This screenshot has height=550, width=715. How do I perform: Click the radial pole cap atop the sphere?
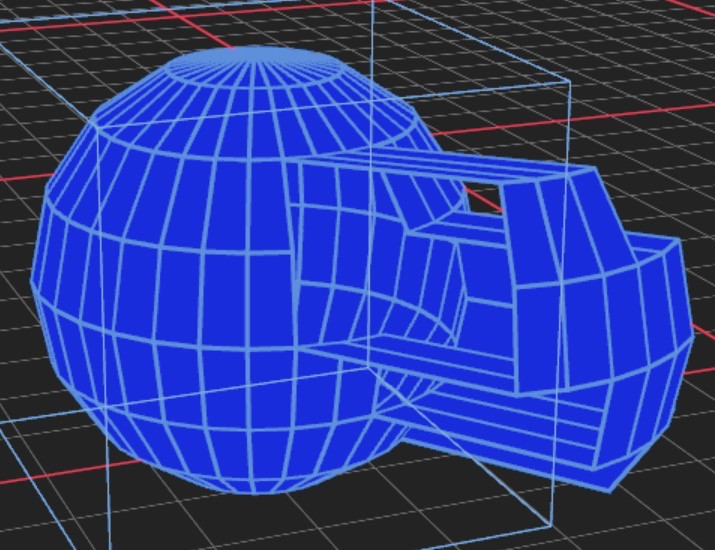point(255,68)
